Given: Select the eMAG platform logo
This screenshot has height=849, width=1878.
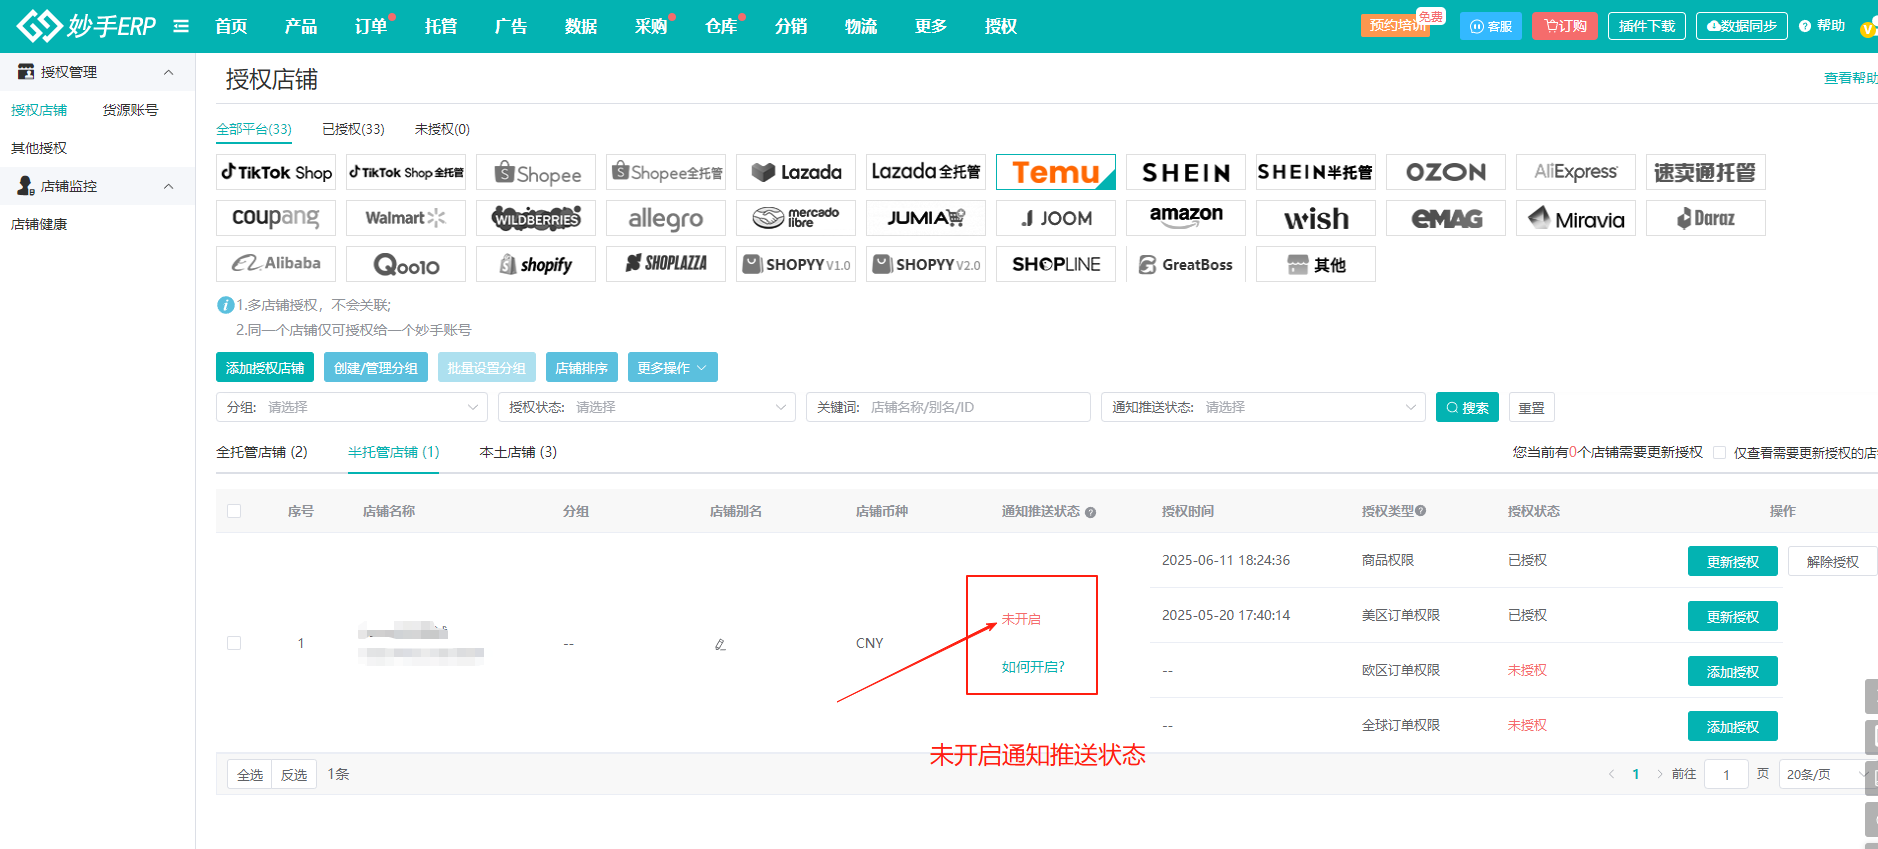Looking at the screenshot, I should [x=1446, y=218].
